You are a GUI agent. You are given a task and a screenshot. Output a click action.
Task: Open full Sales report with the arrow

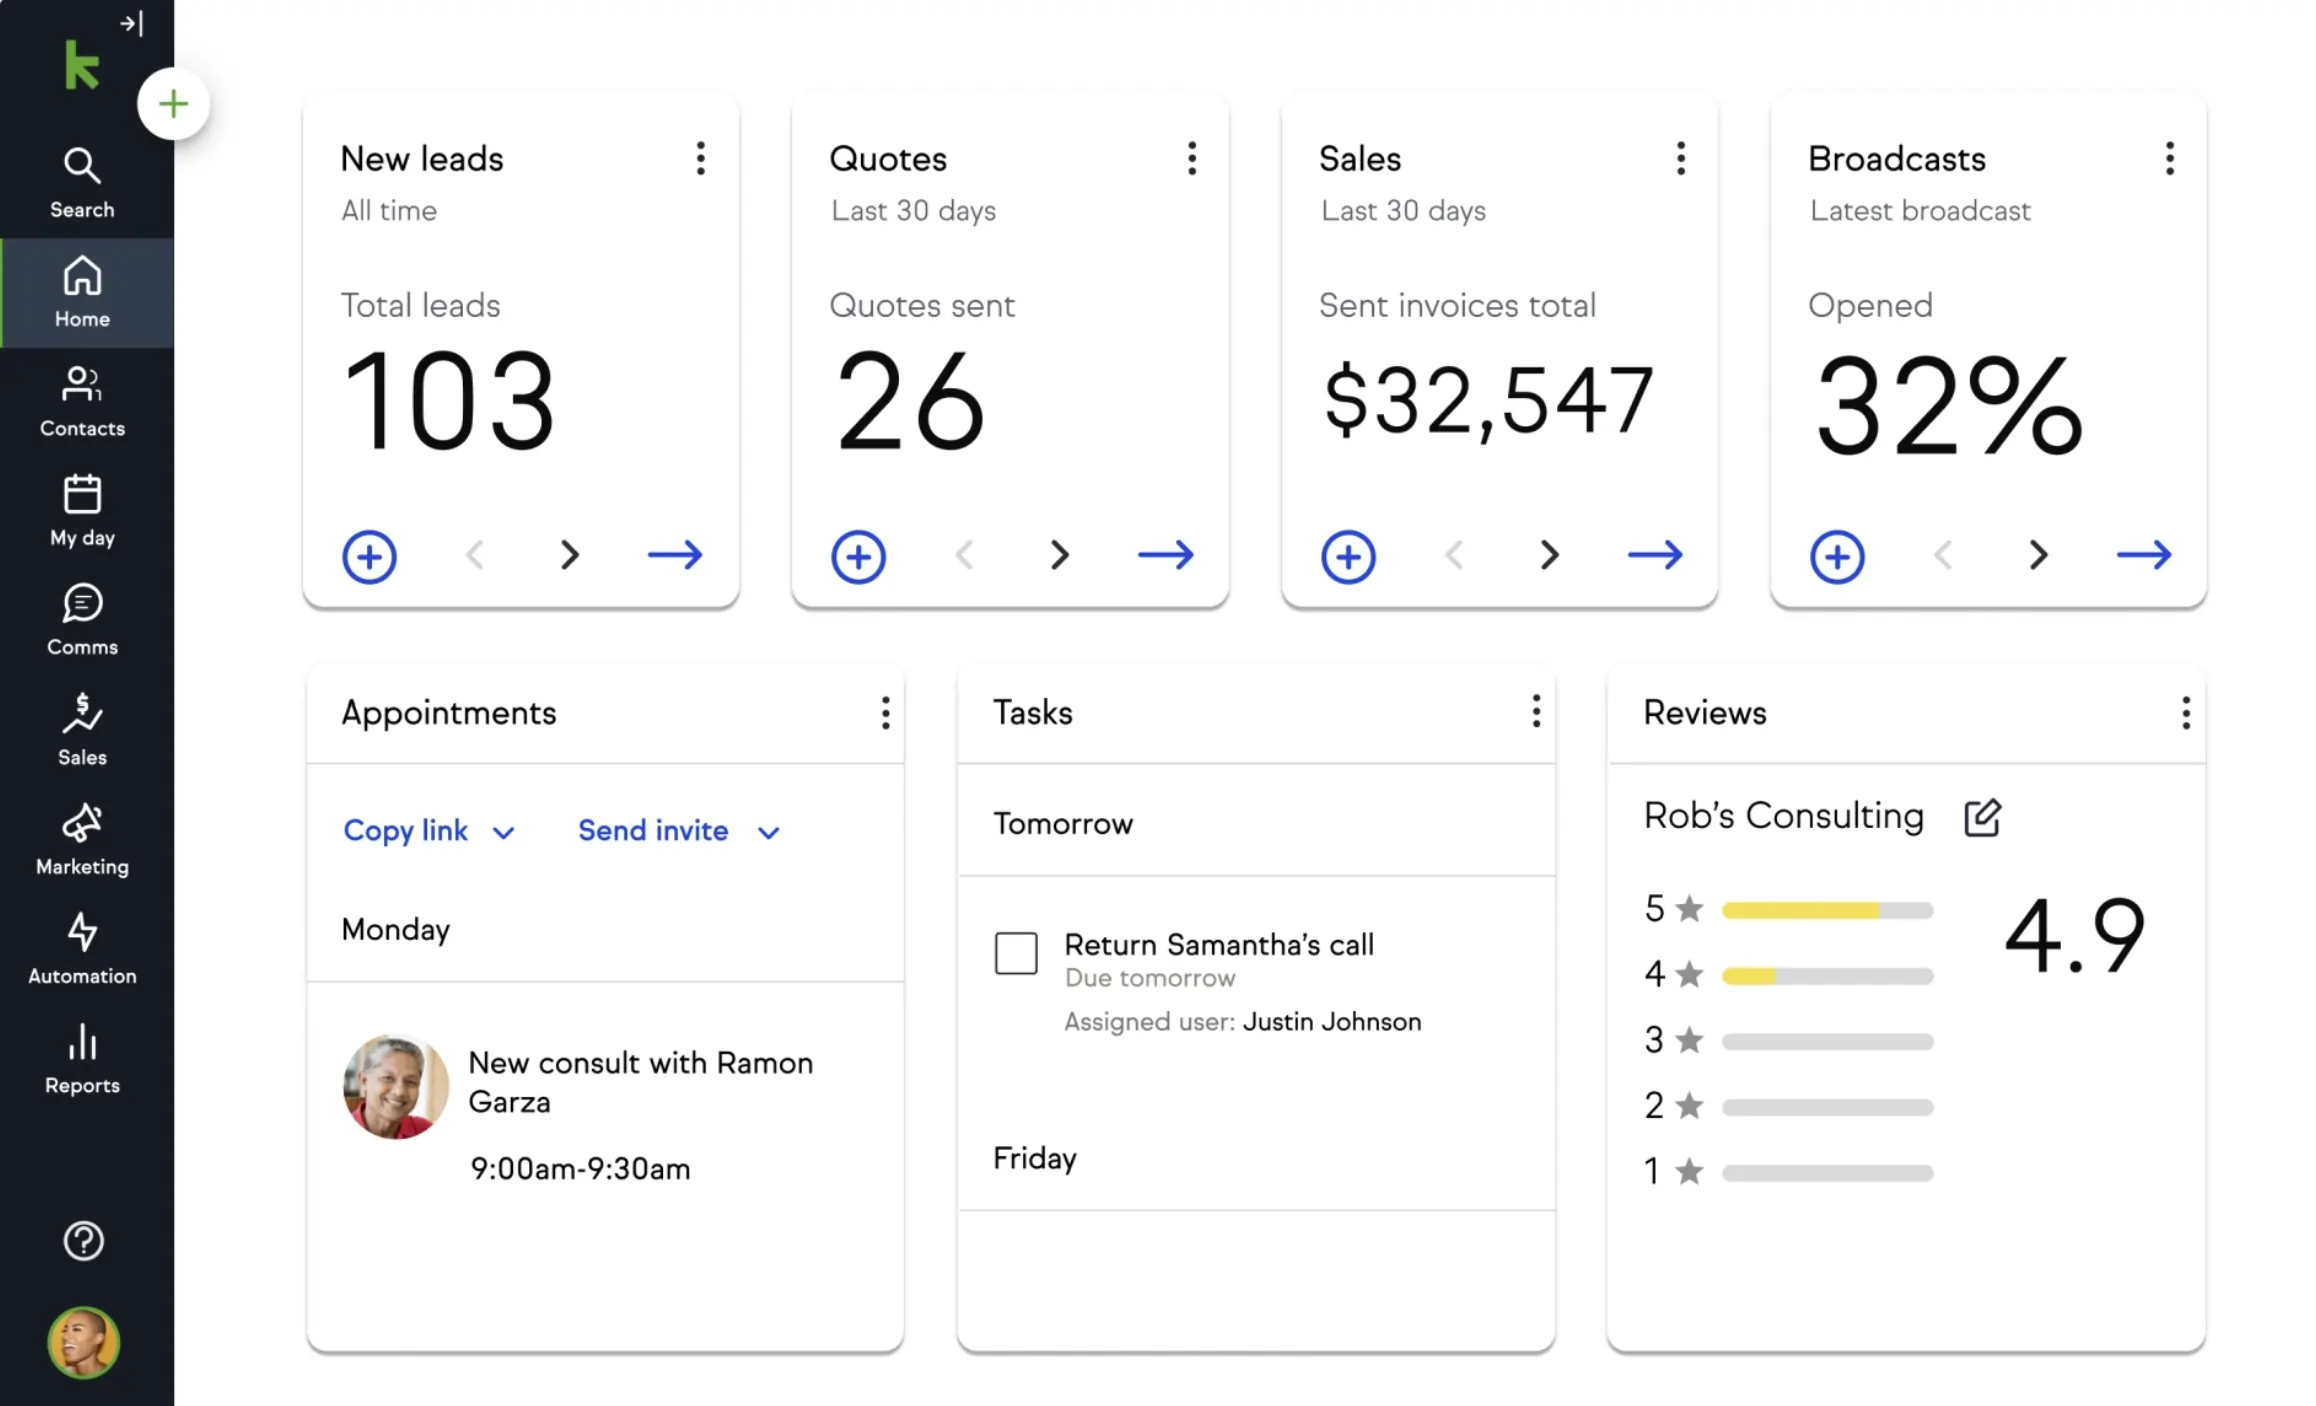(x=1654, y=554)
